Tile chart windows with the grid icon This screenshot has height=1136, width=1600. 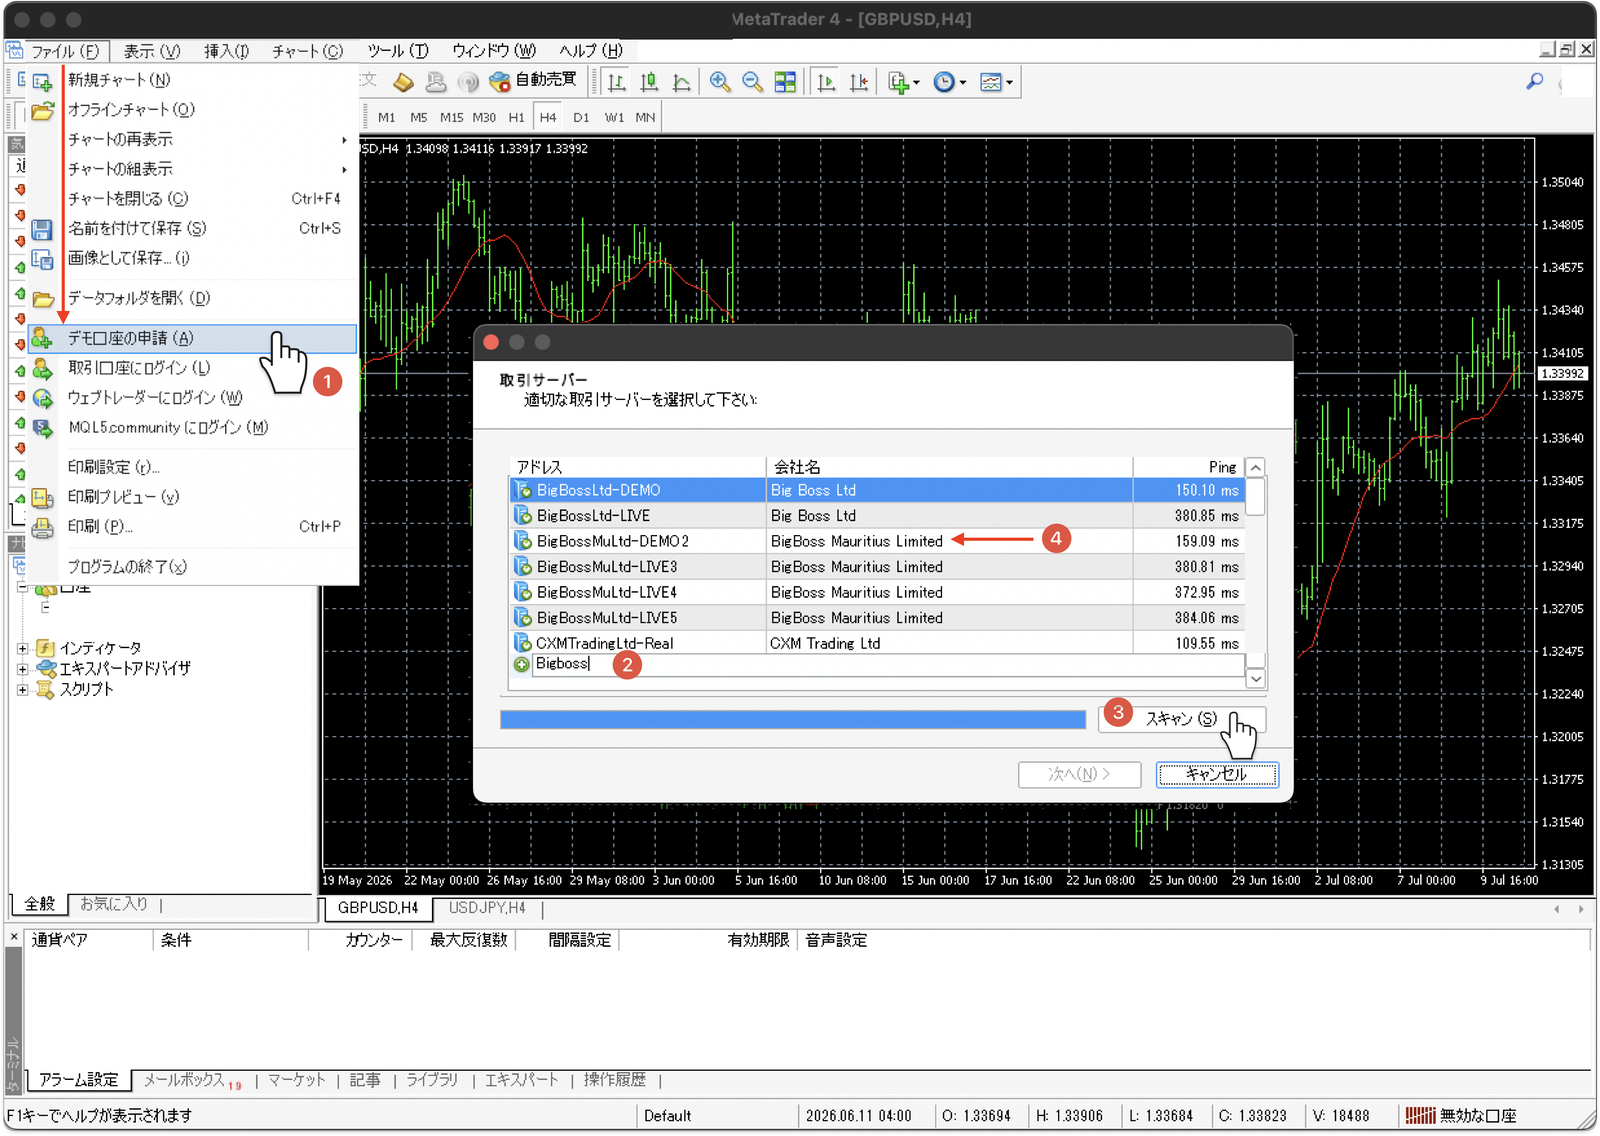click(x=785, y=82)
